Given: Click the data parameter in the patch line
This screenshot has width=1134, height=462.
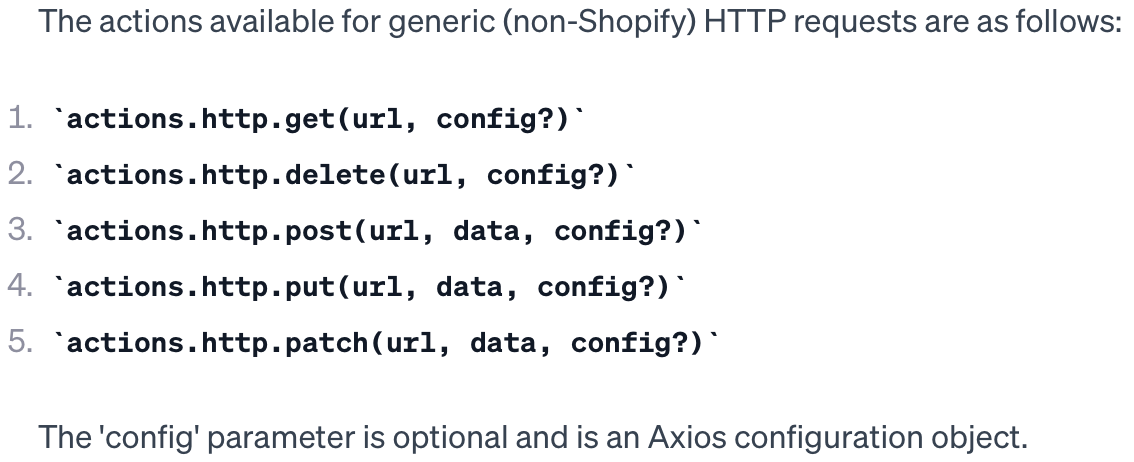Looking at the screenshot, I should [x=503, y=343].
